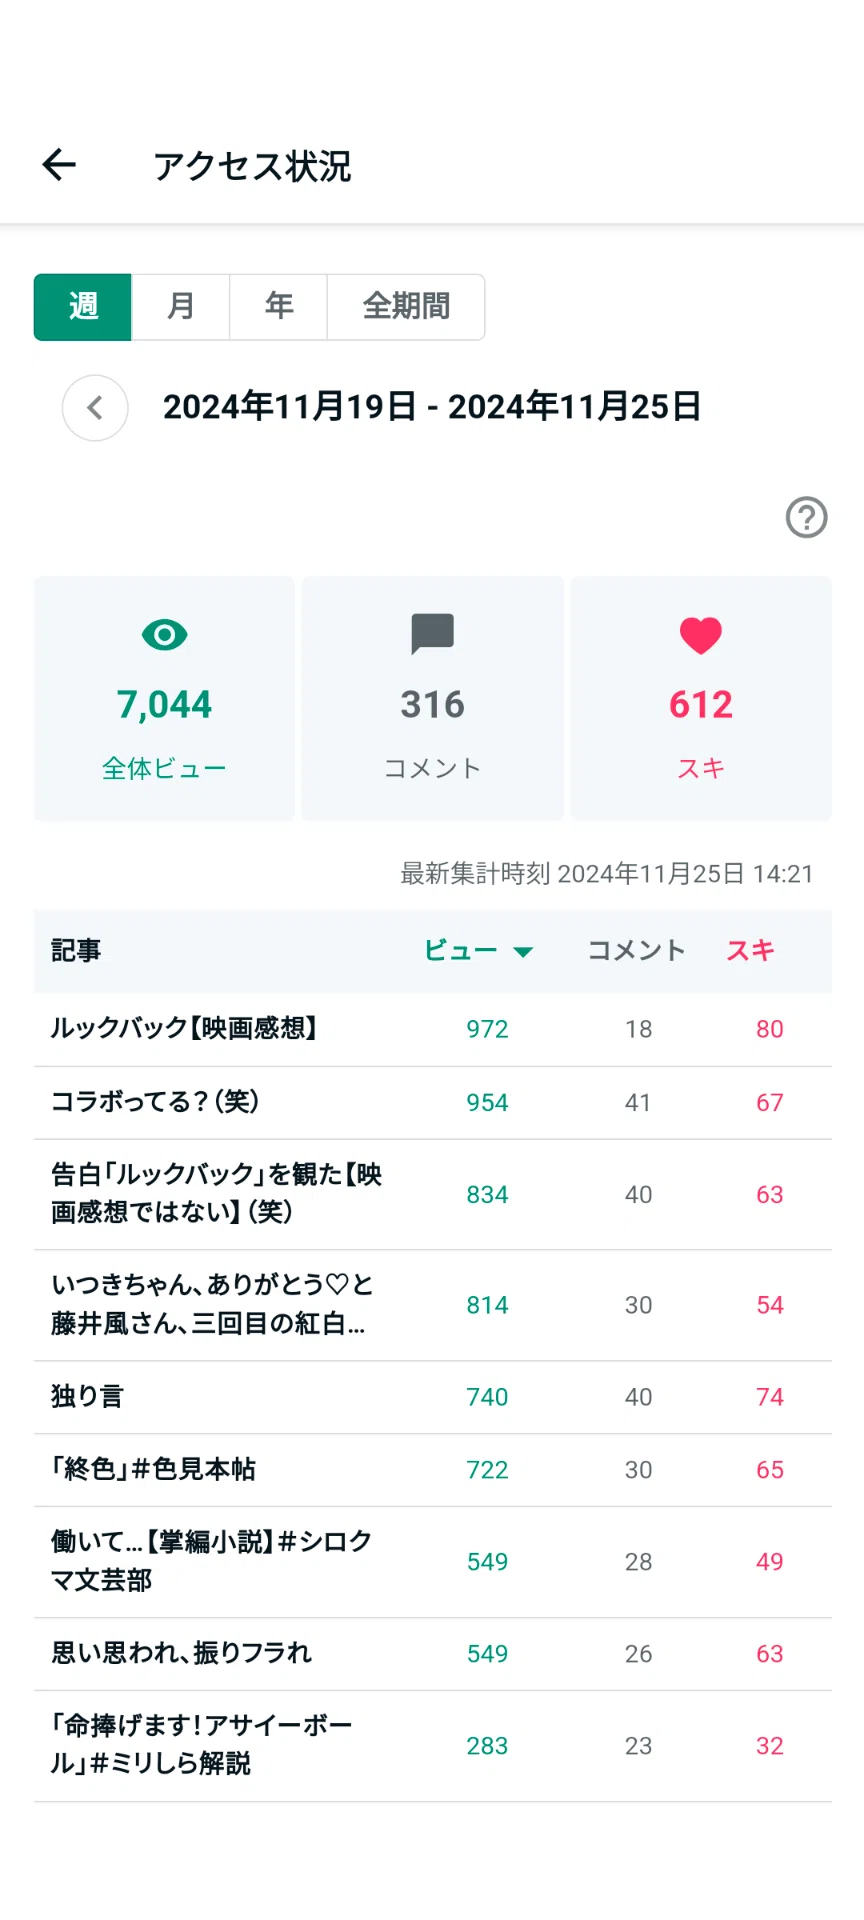
Task: Open article 思い思われ、振りフラれ
Action: point(433,1654)
